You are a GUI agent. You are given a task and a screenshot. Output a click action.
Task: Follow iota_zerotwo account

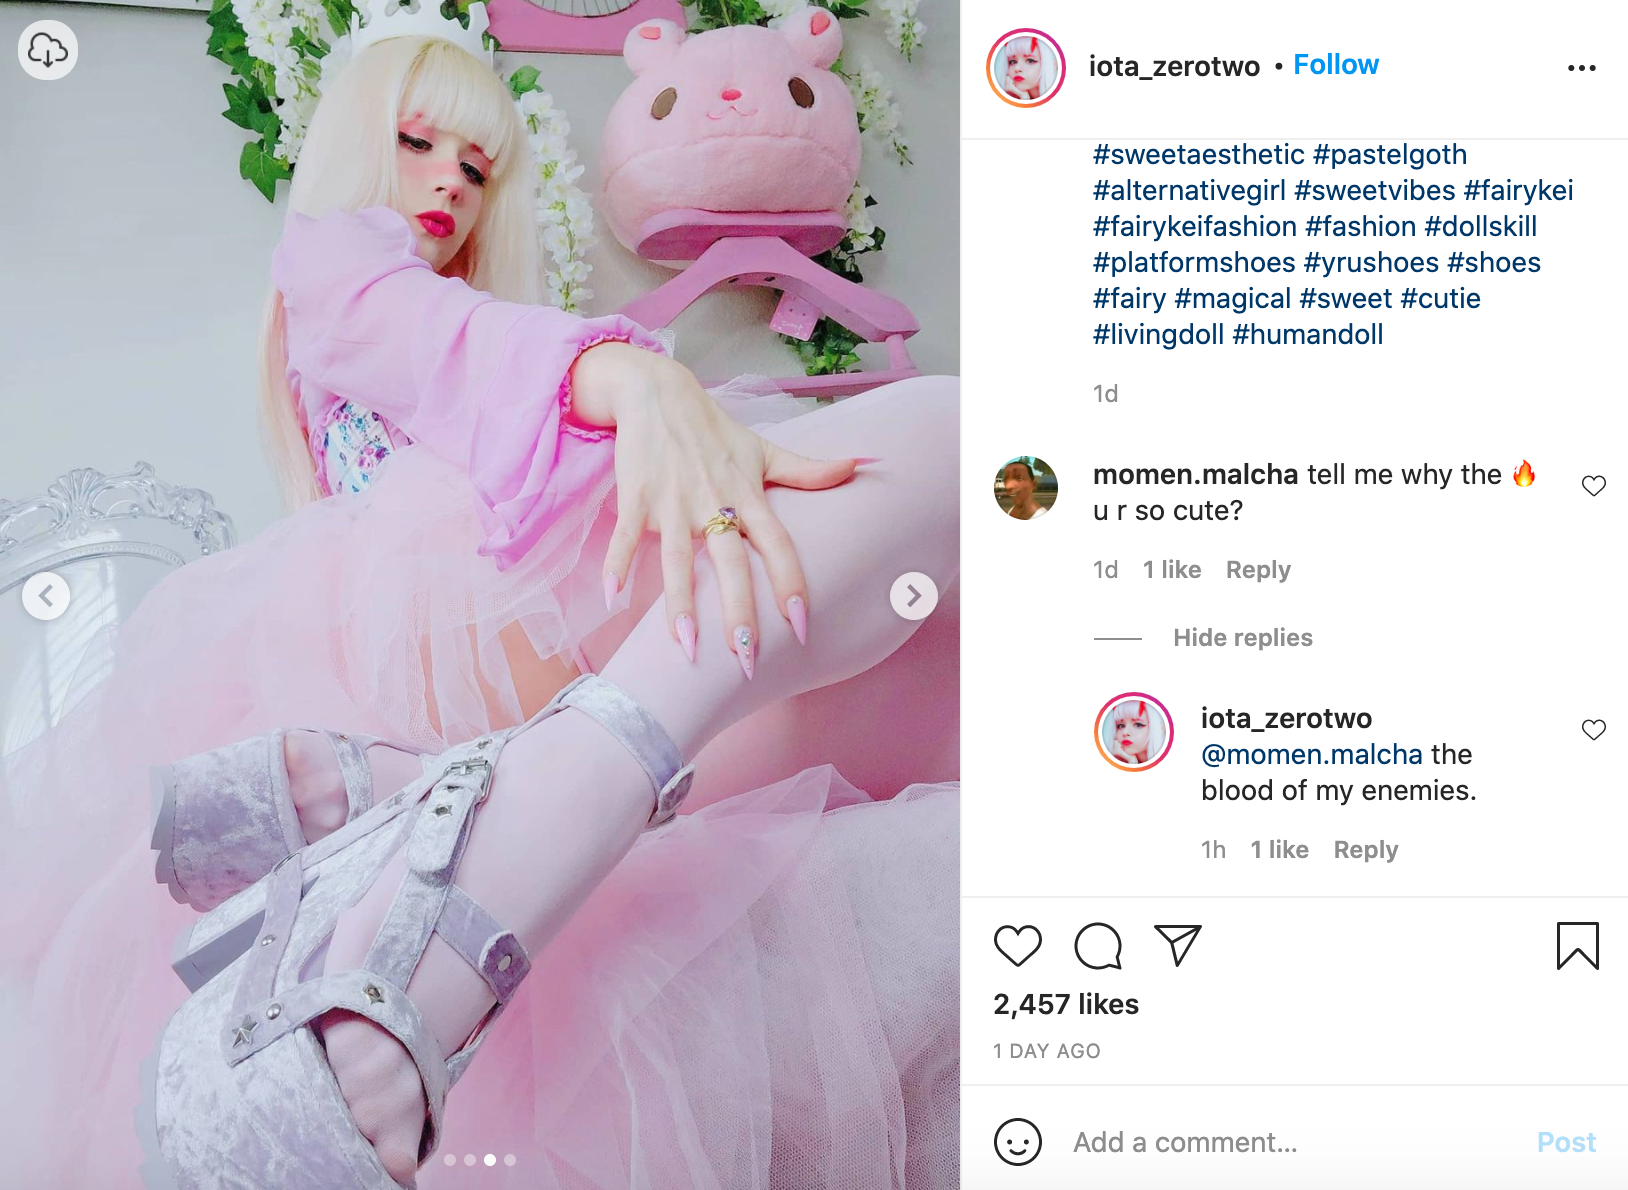tap(1336, 65)
